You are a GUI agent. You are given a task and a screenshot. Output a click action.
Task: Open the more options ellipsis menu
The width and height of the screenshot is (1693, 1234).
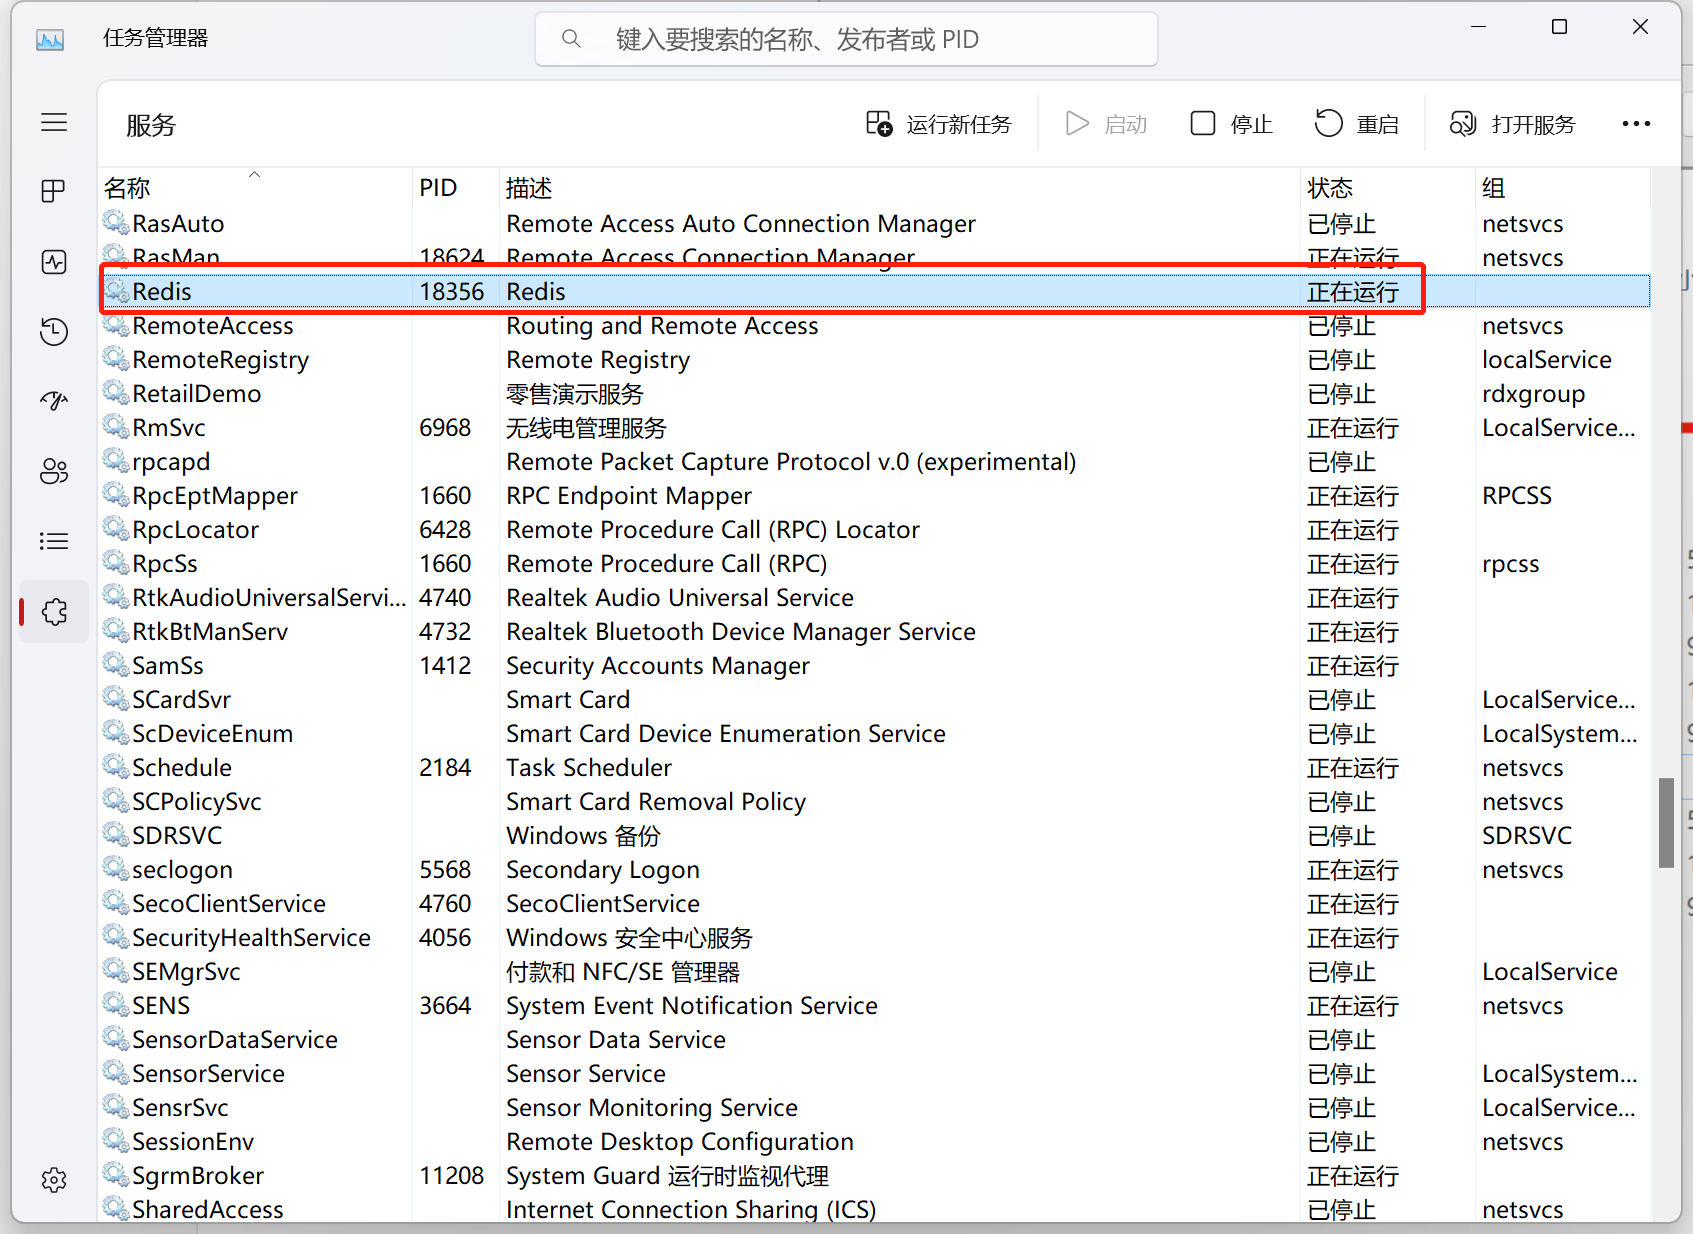point(1636,124)
